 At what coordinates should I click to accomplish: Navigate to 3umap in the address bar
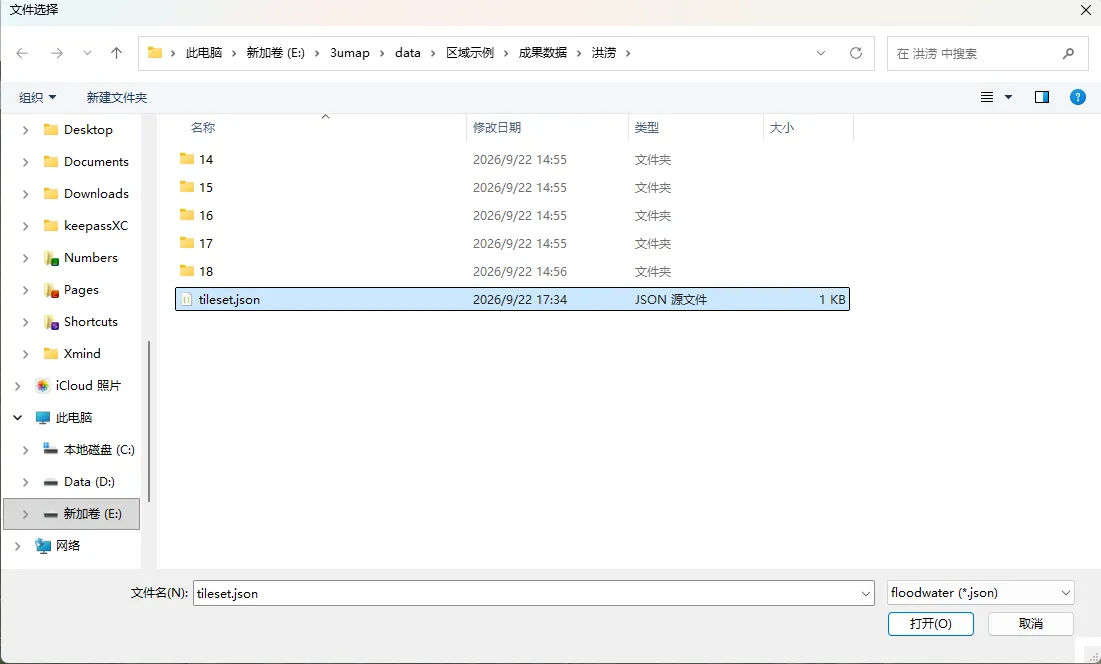(x=350, y=53)
